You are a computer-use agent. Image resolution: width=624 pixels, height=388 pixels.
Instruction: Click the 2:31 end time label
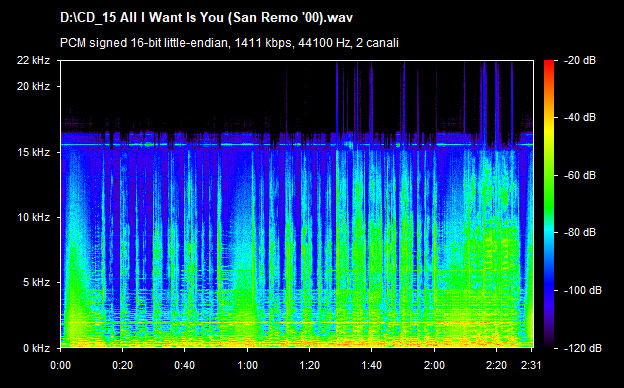[x=531, y=365]
